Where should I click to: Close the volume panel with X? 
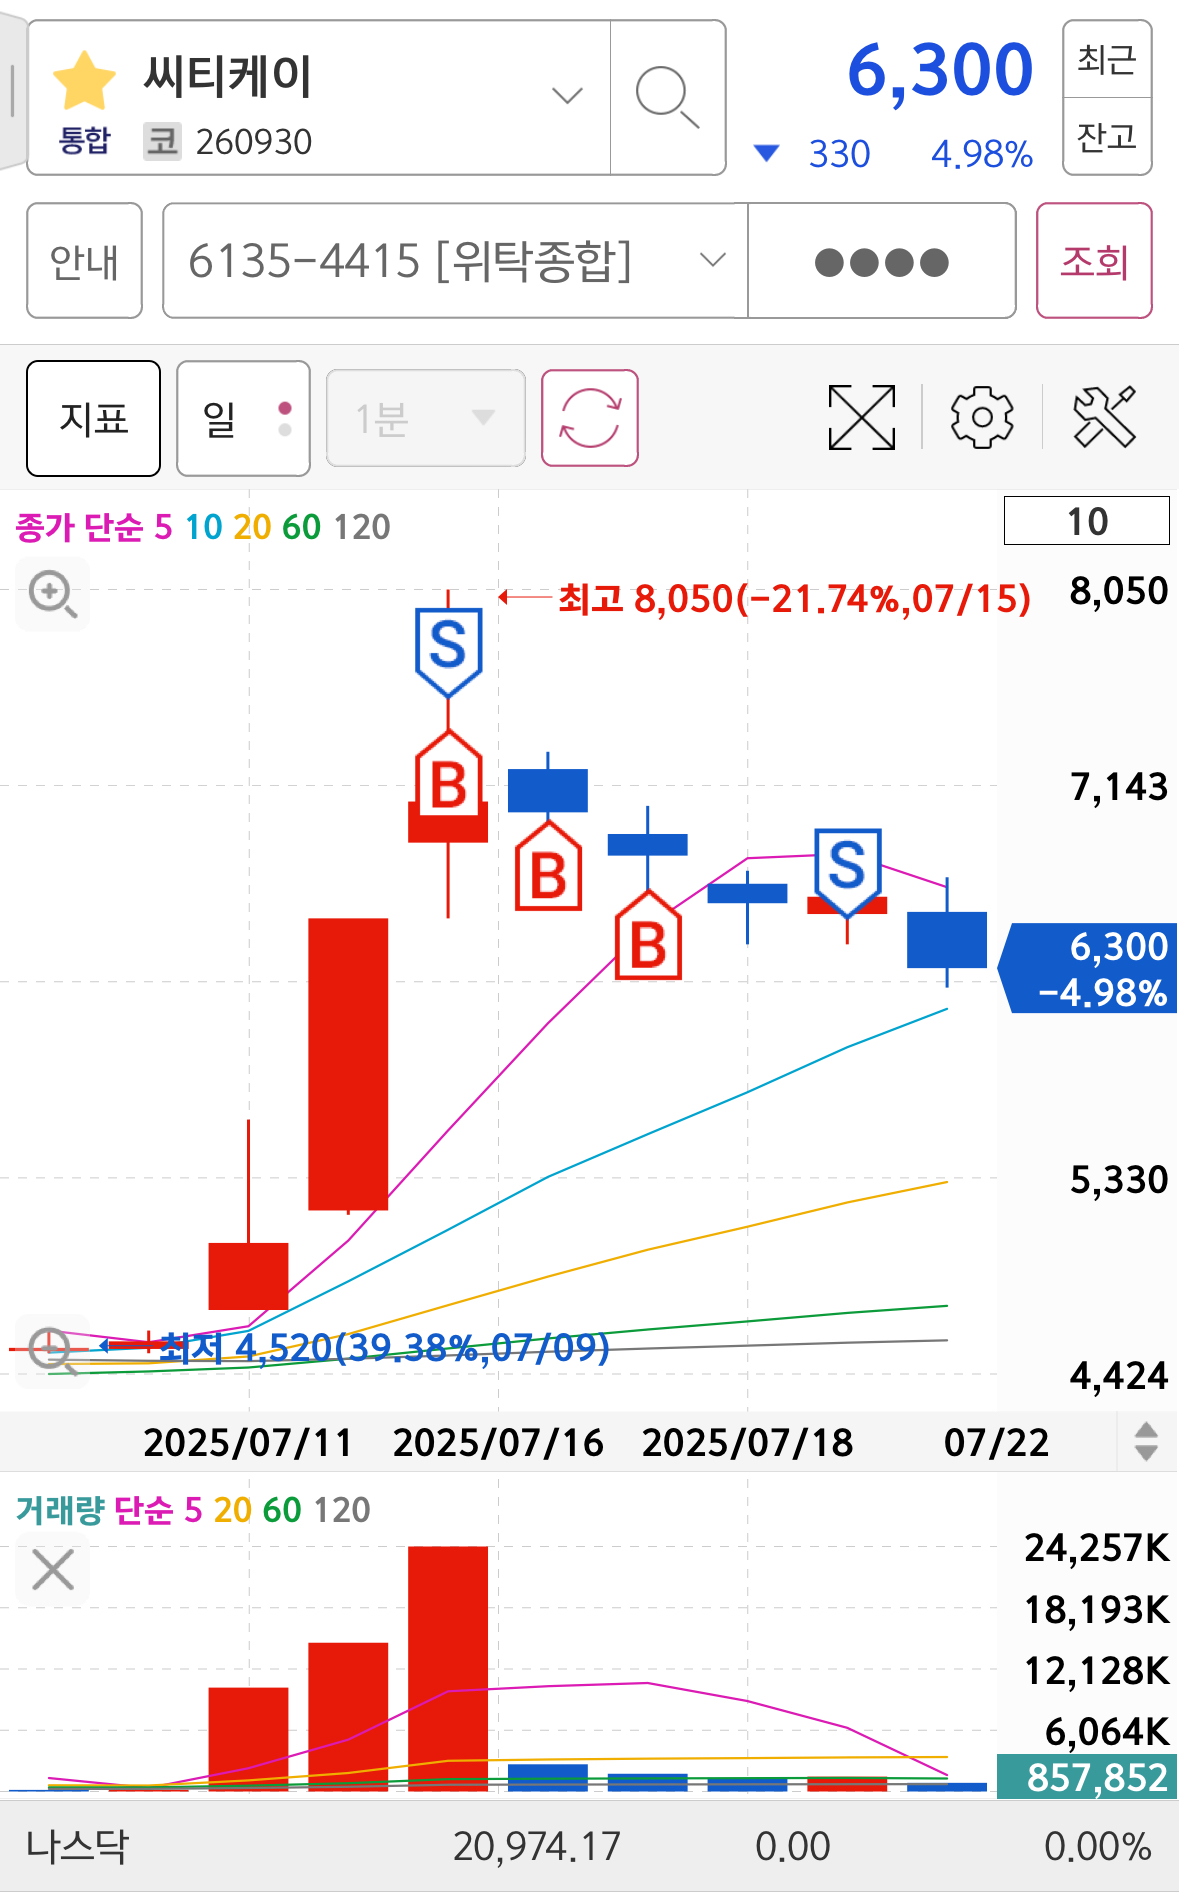pyautogui.click(x=53, y=1569)
